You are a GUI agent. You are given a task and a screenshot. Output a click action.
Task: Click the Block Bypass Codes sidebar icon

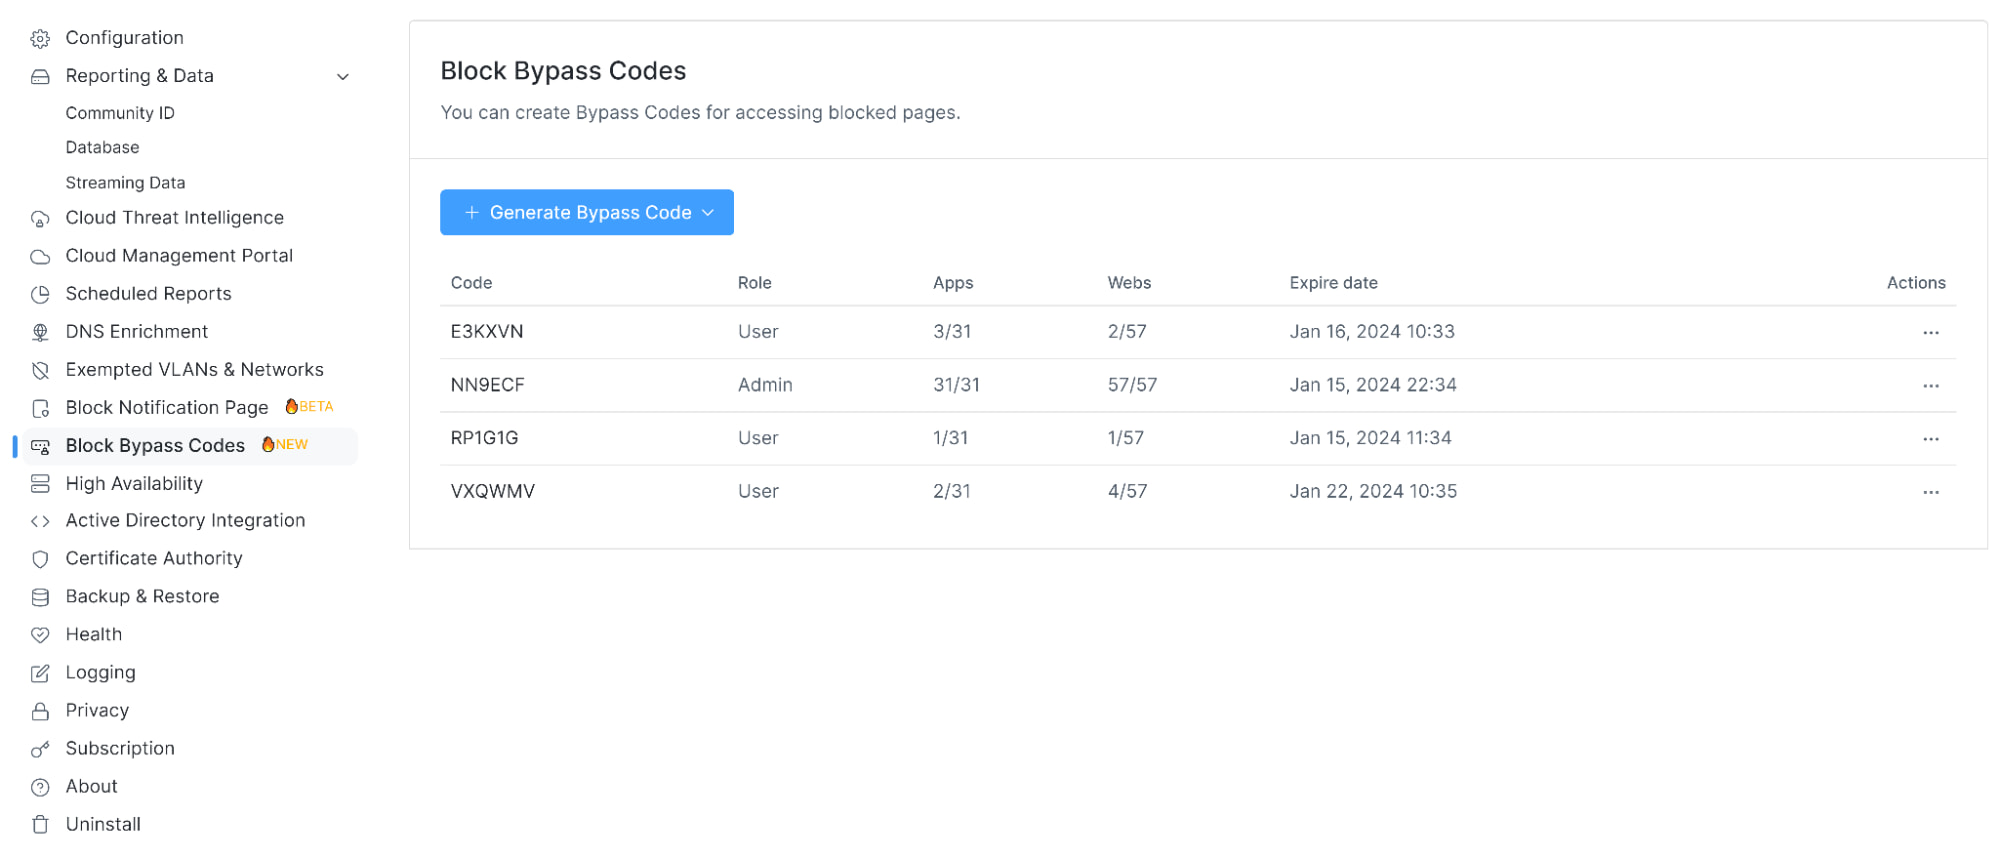pyautogui.click(x=40, y=447)
